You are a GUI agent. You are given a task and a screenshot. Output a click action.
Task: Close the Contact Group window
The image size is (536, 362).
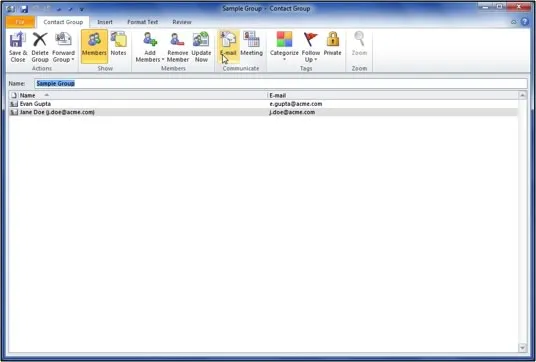click(x=519, y=6)
